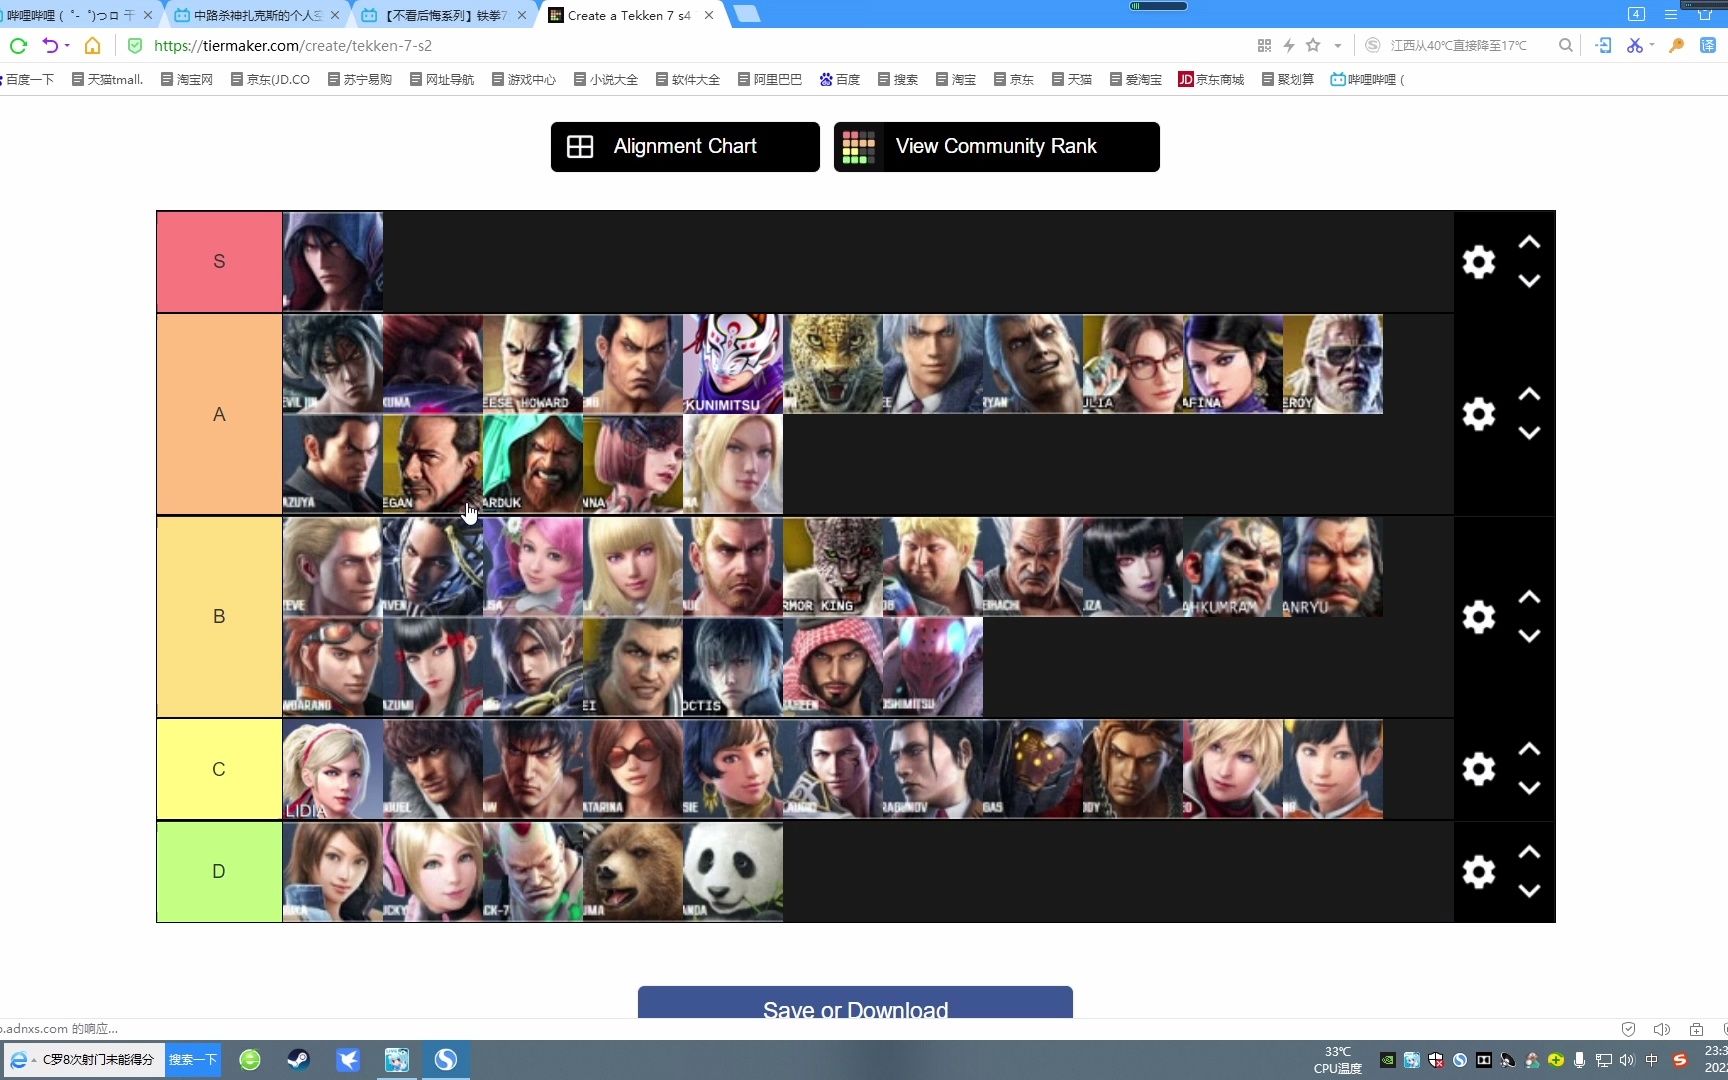
Task: Click the status bar mute speaker icon
Action: [x=1662, y=1029]
